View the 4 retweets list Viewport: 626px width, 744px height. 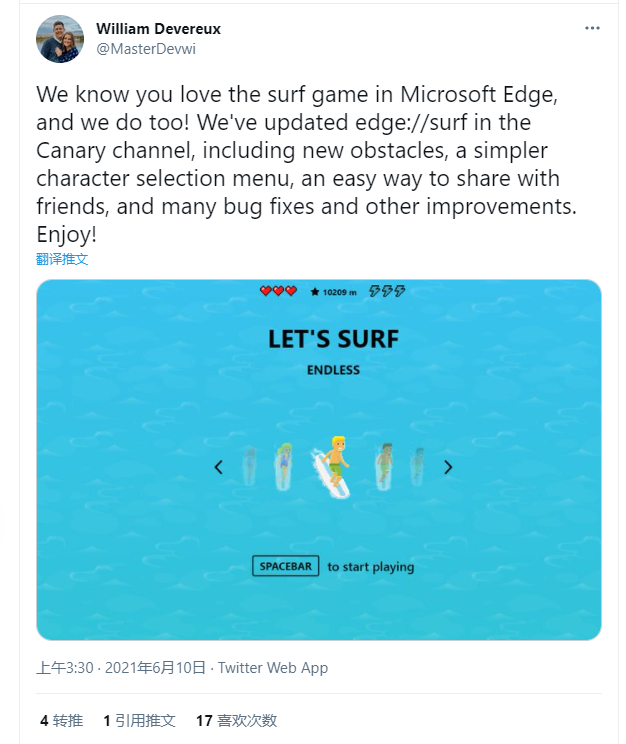click(62, 721)
